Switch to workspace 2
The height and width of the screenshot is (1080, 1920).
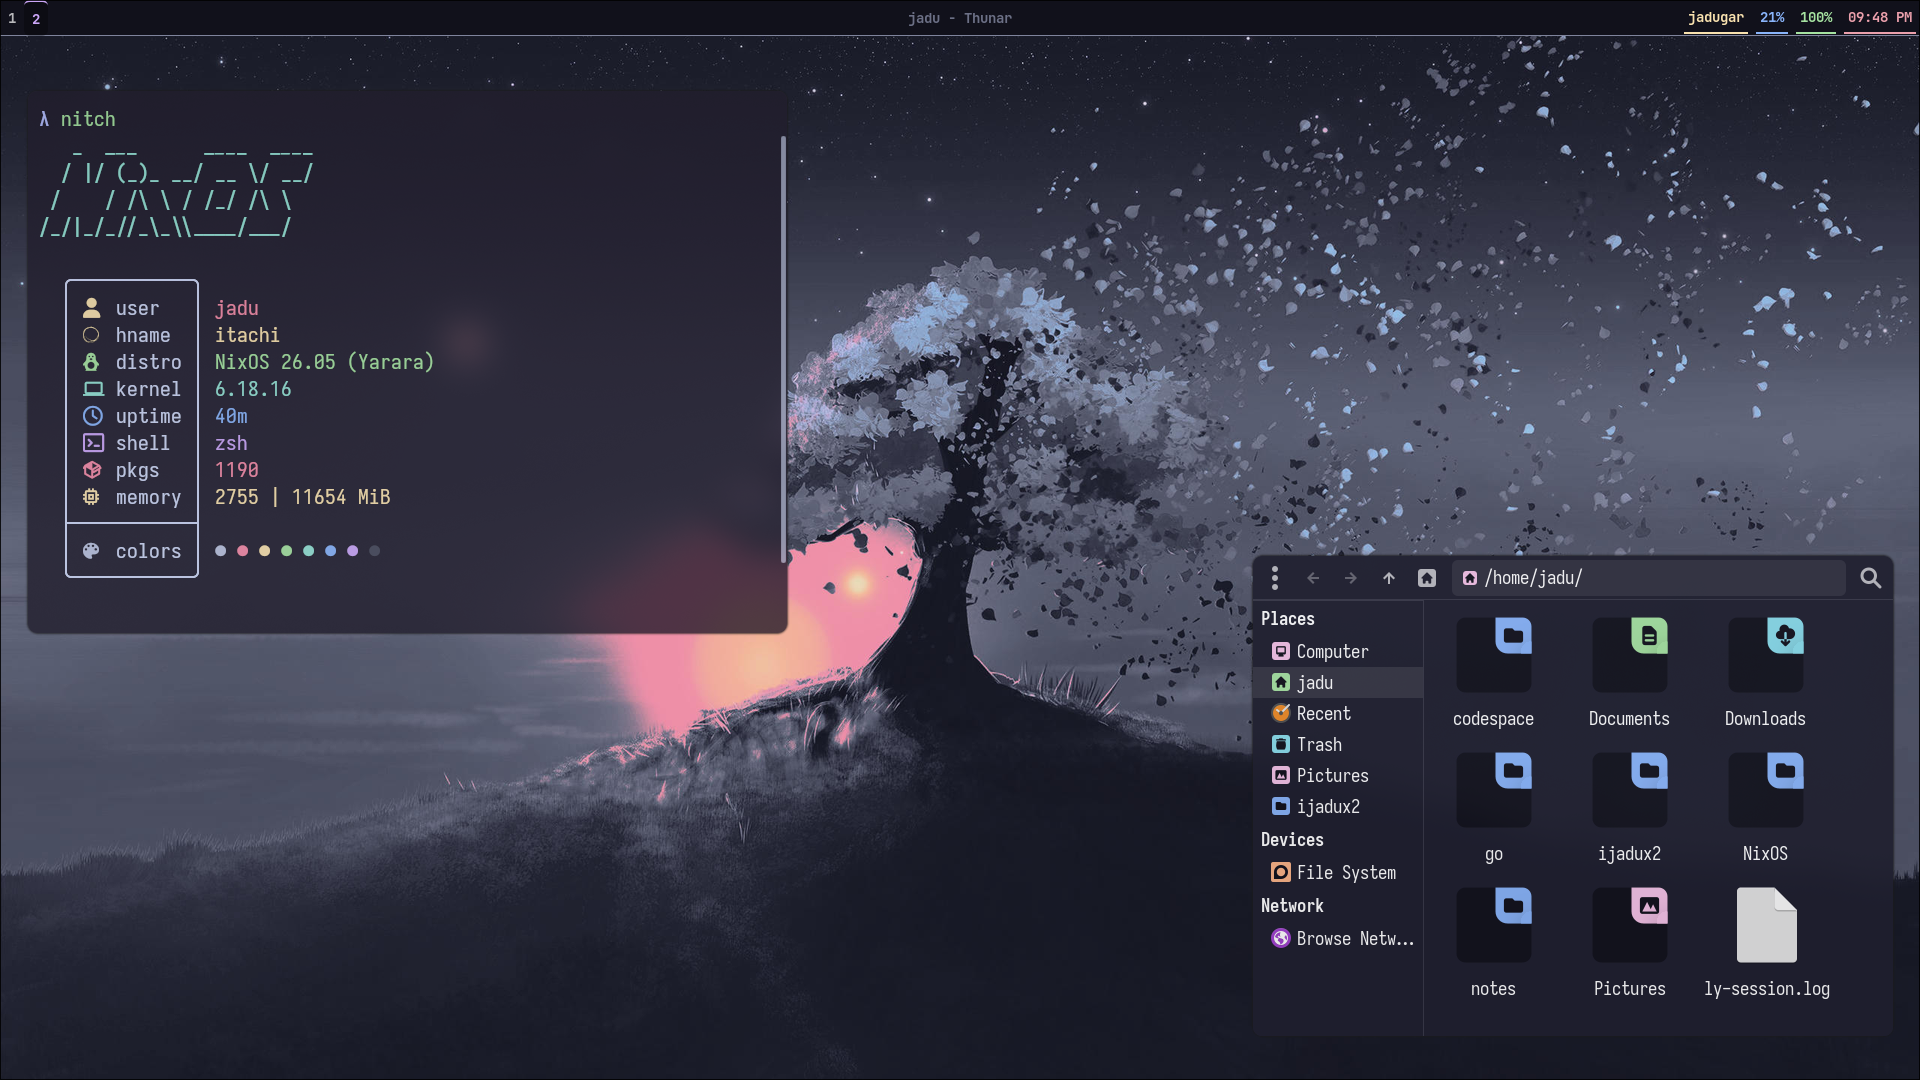35,18
